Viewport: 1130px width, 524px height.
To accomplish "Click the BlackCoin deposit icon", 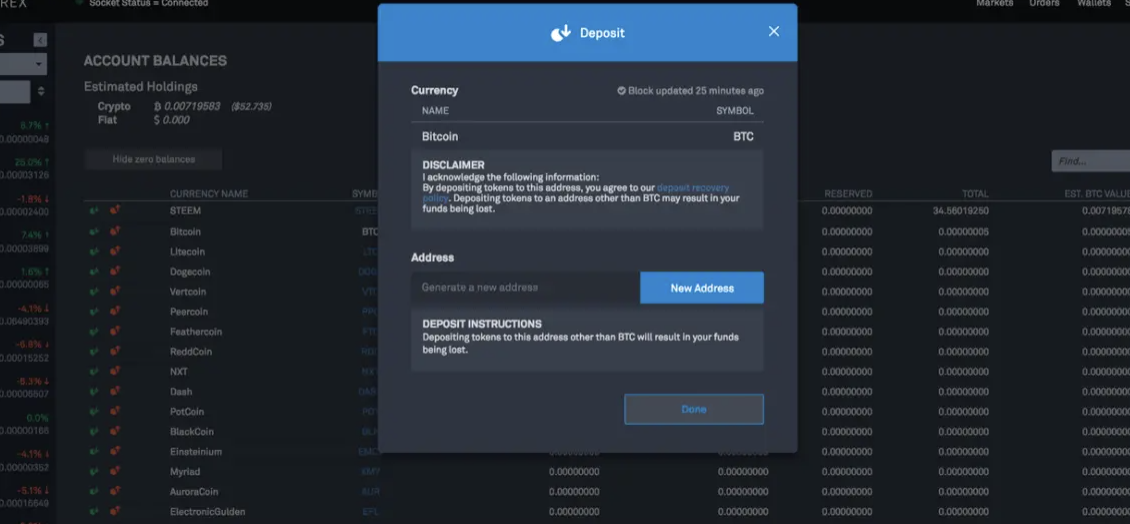I will [x=94, y=432].
